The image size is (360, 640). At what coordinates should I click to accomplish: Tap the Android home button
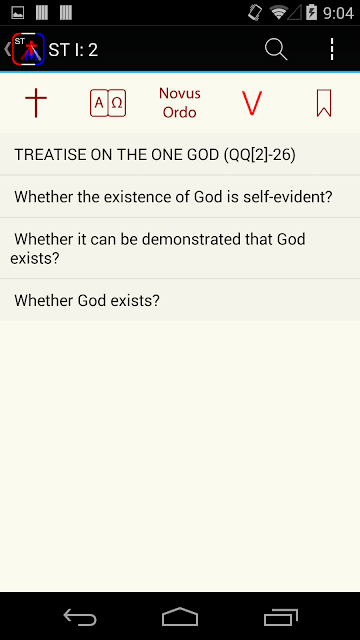point(180,616)
